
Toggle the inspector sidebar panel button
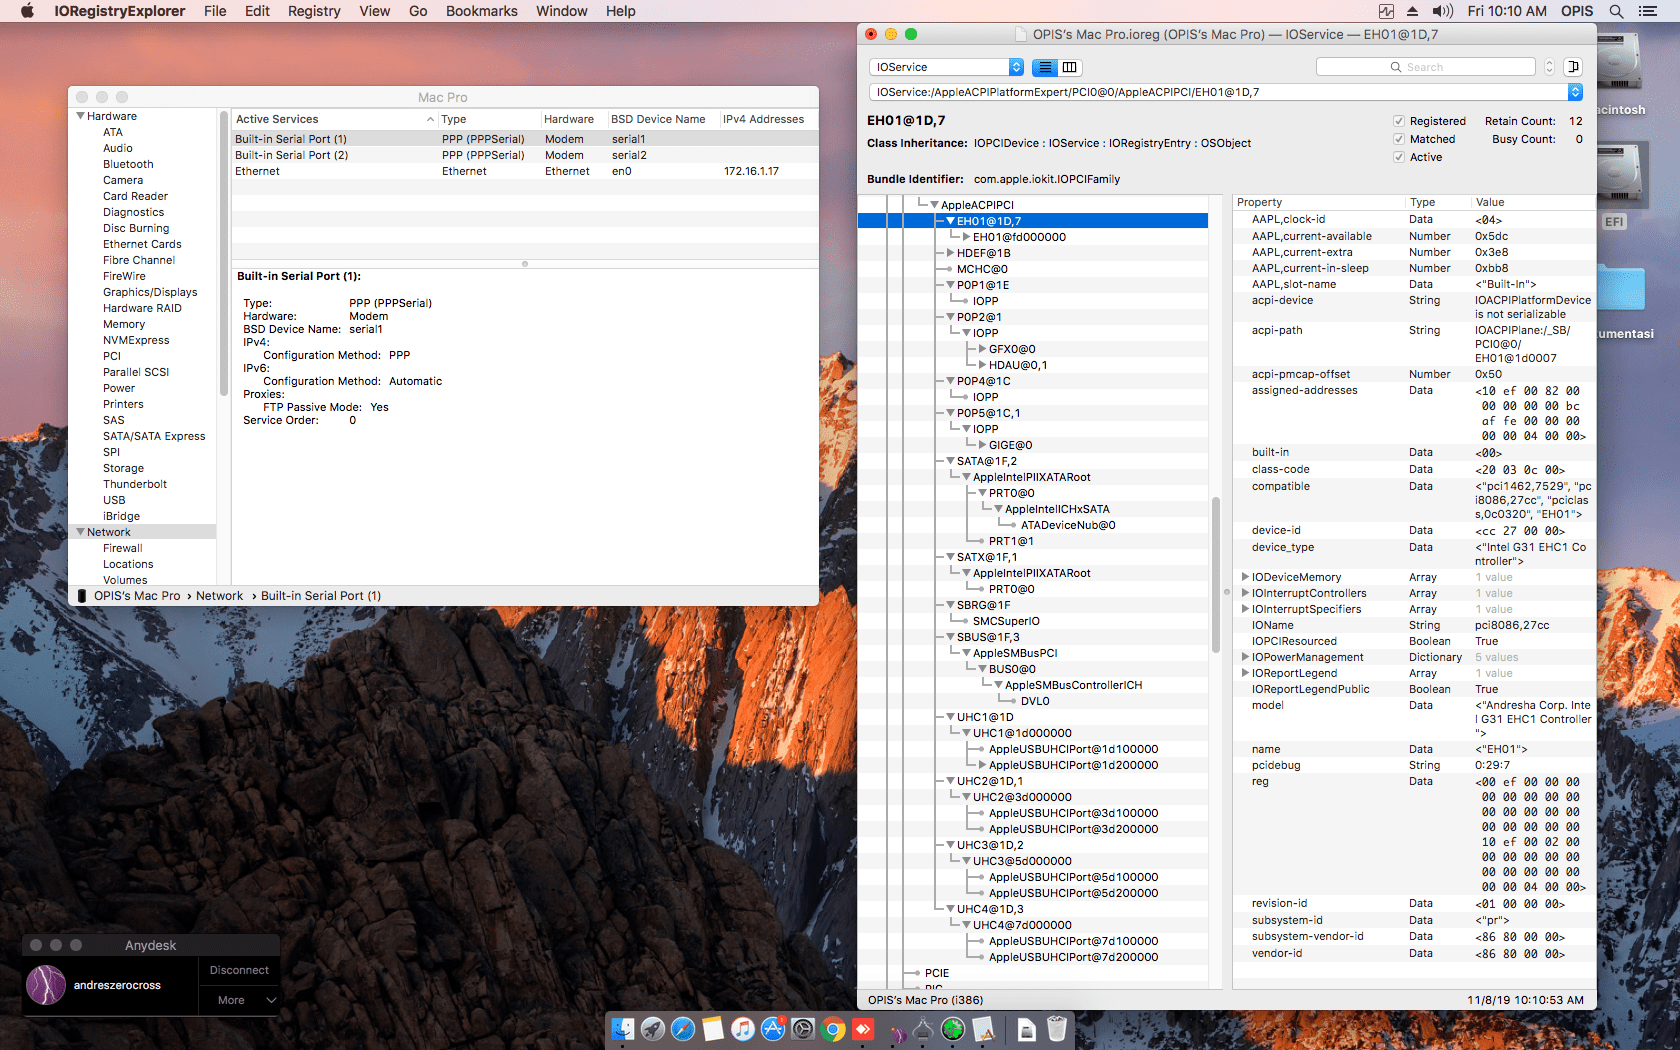[x=1573, y=67]
